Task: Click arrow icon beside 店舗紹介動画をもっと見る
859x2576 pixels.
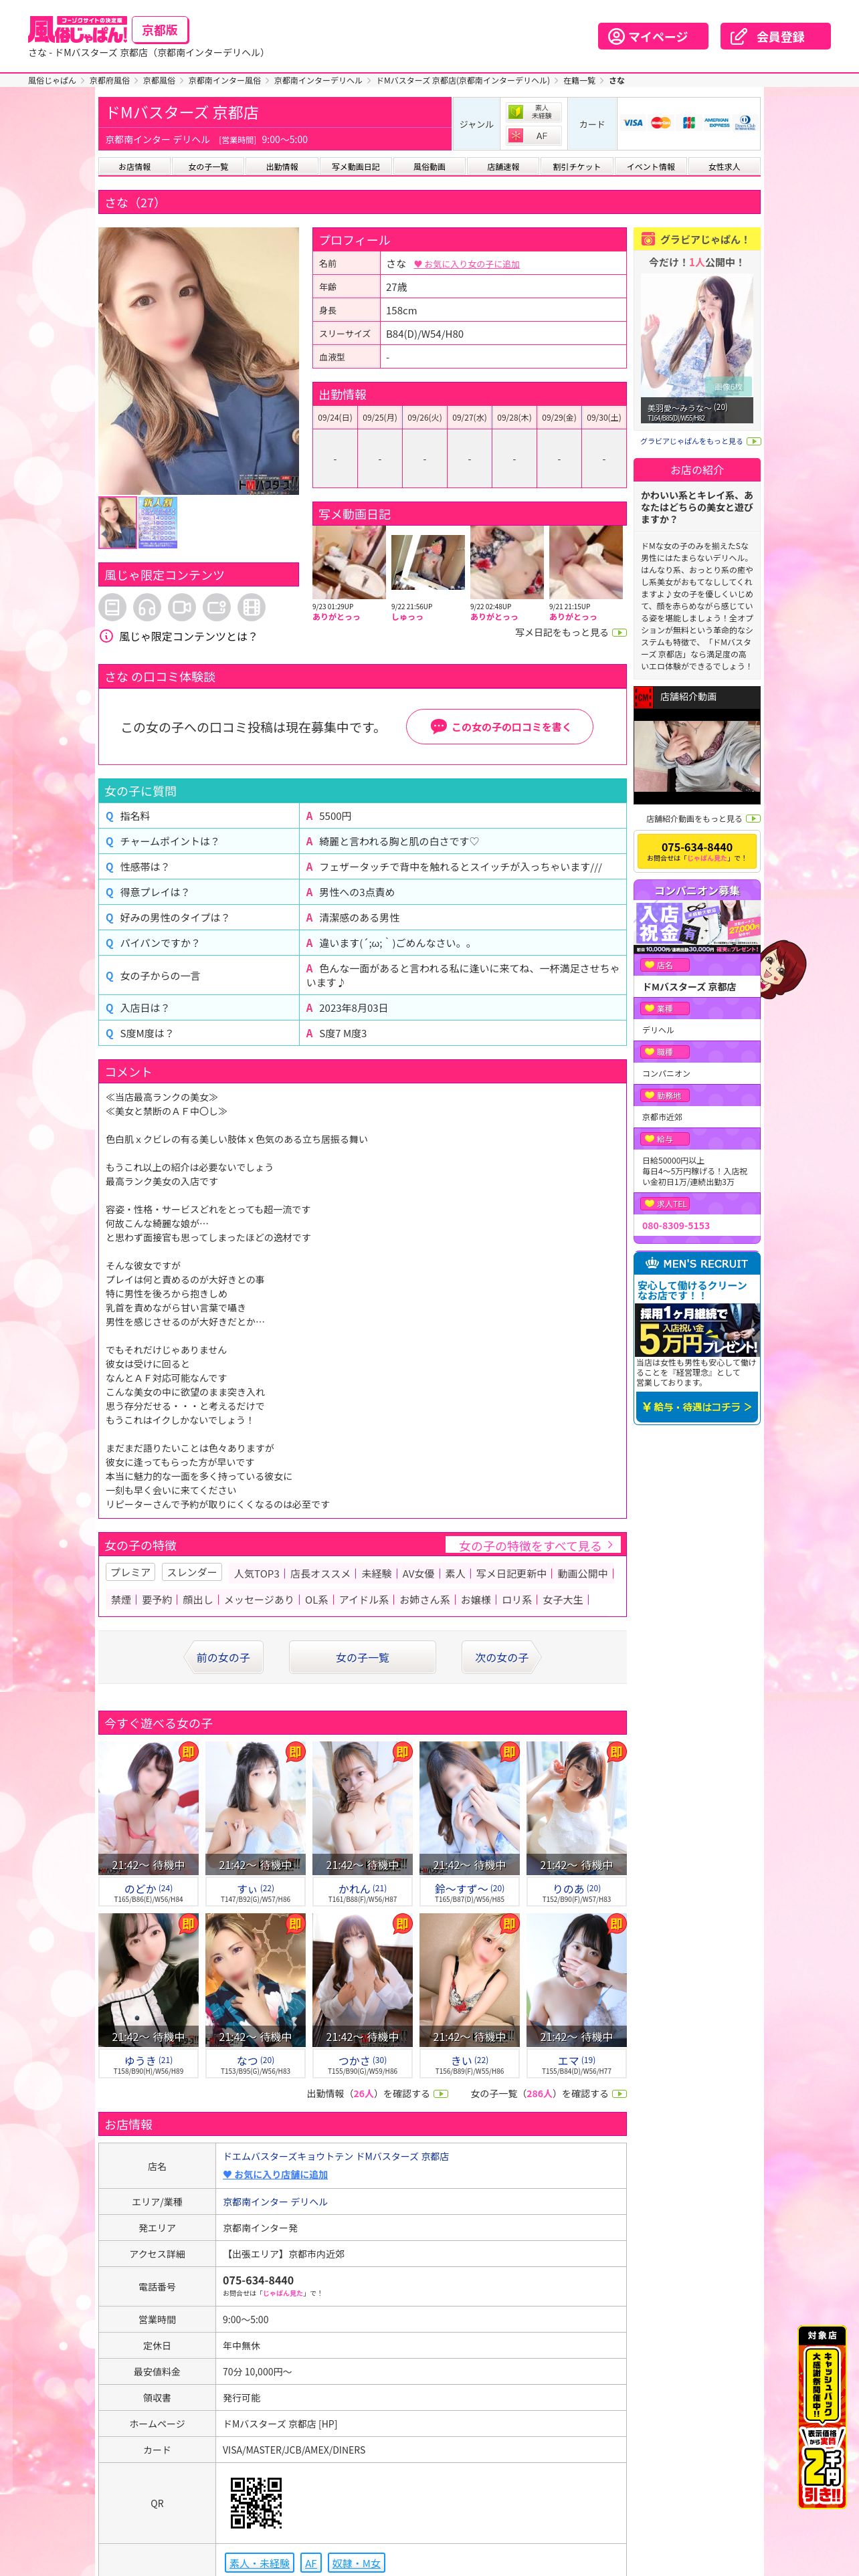Action: tap(754, 818)
